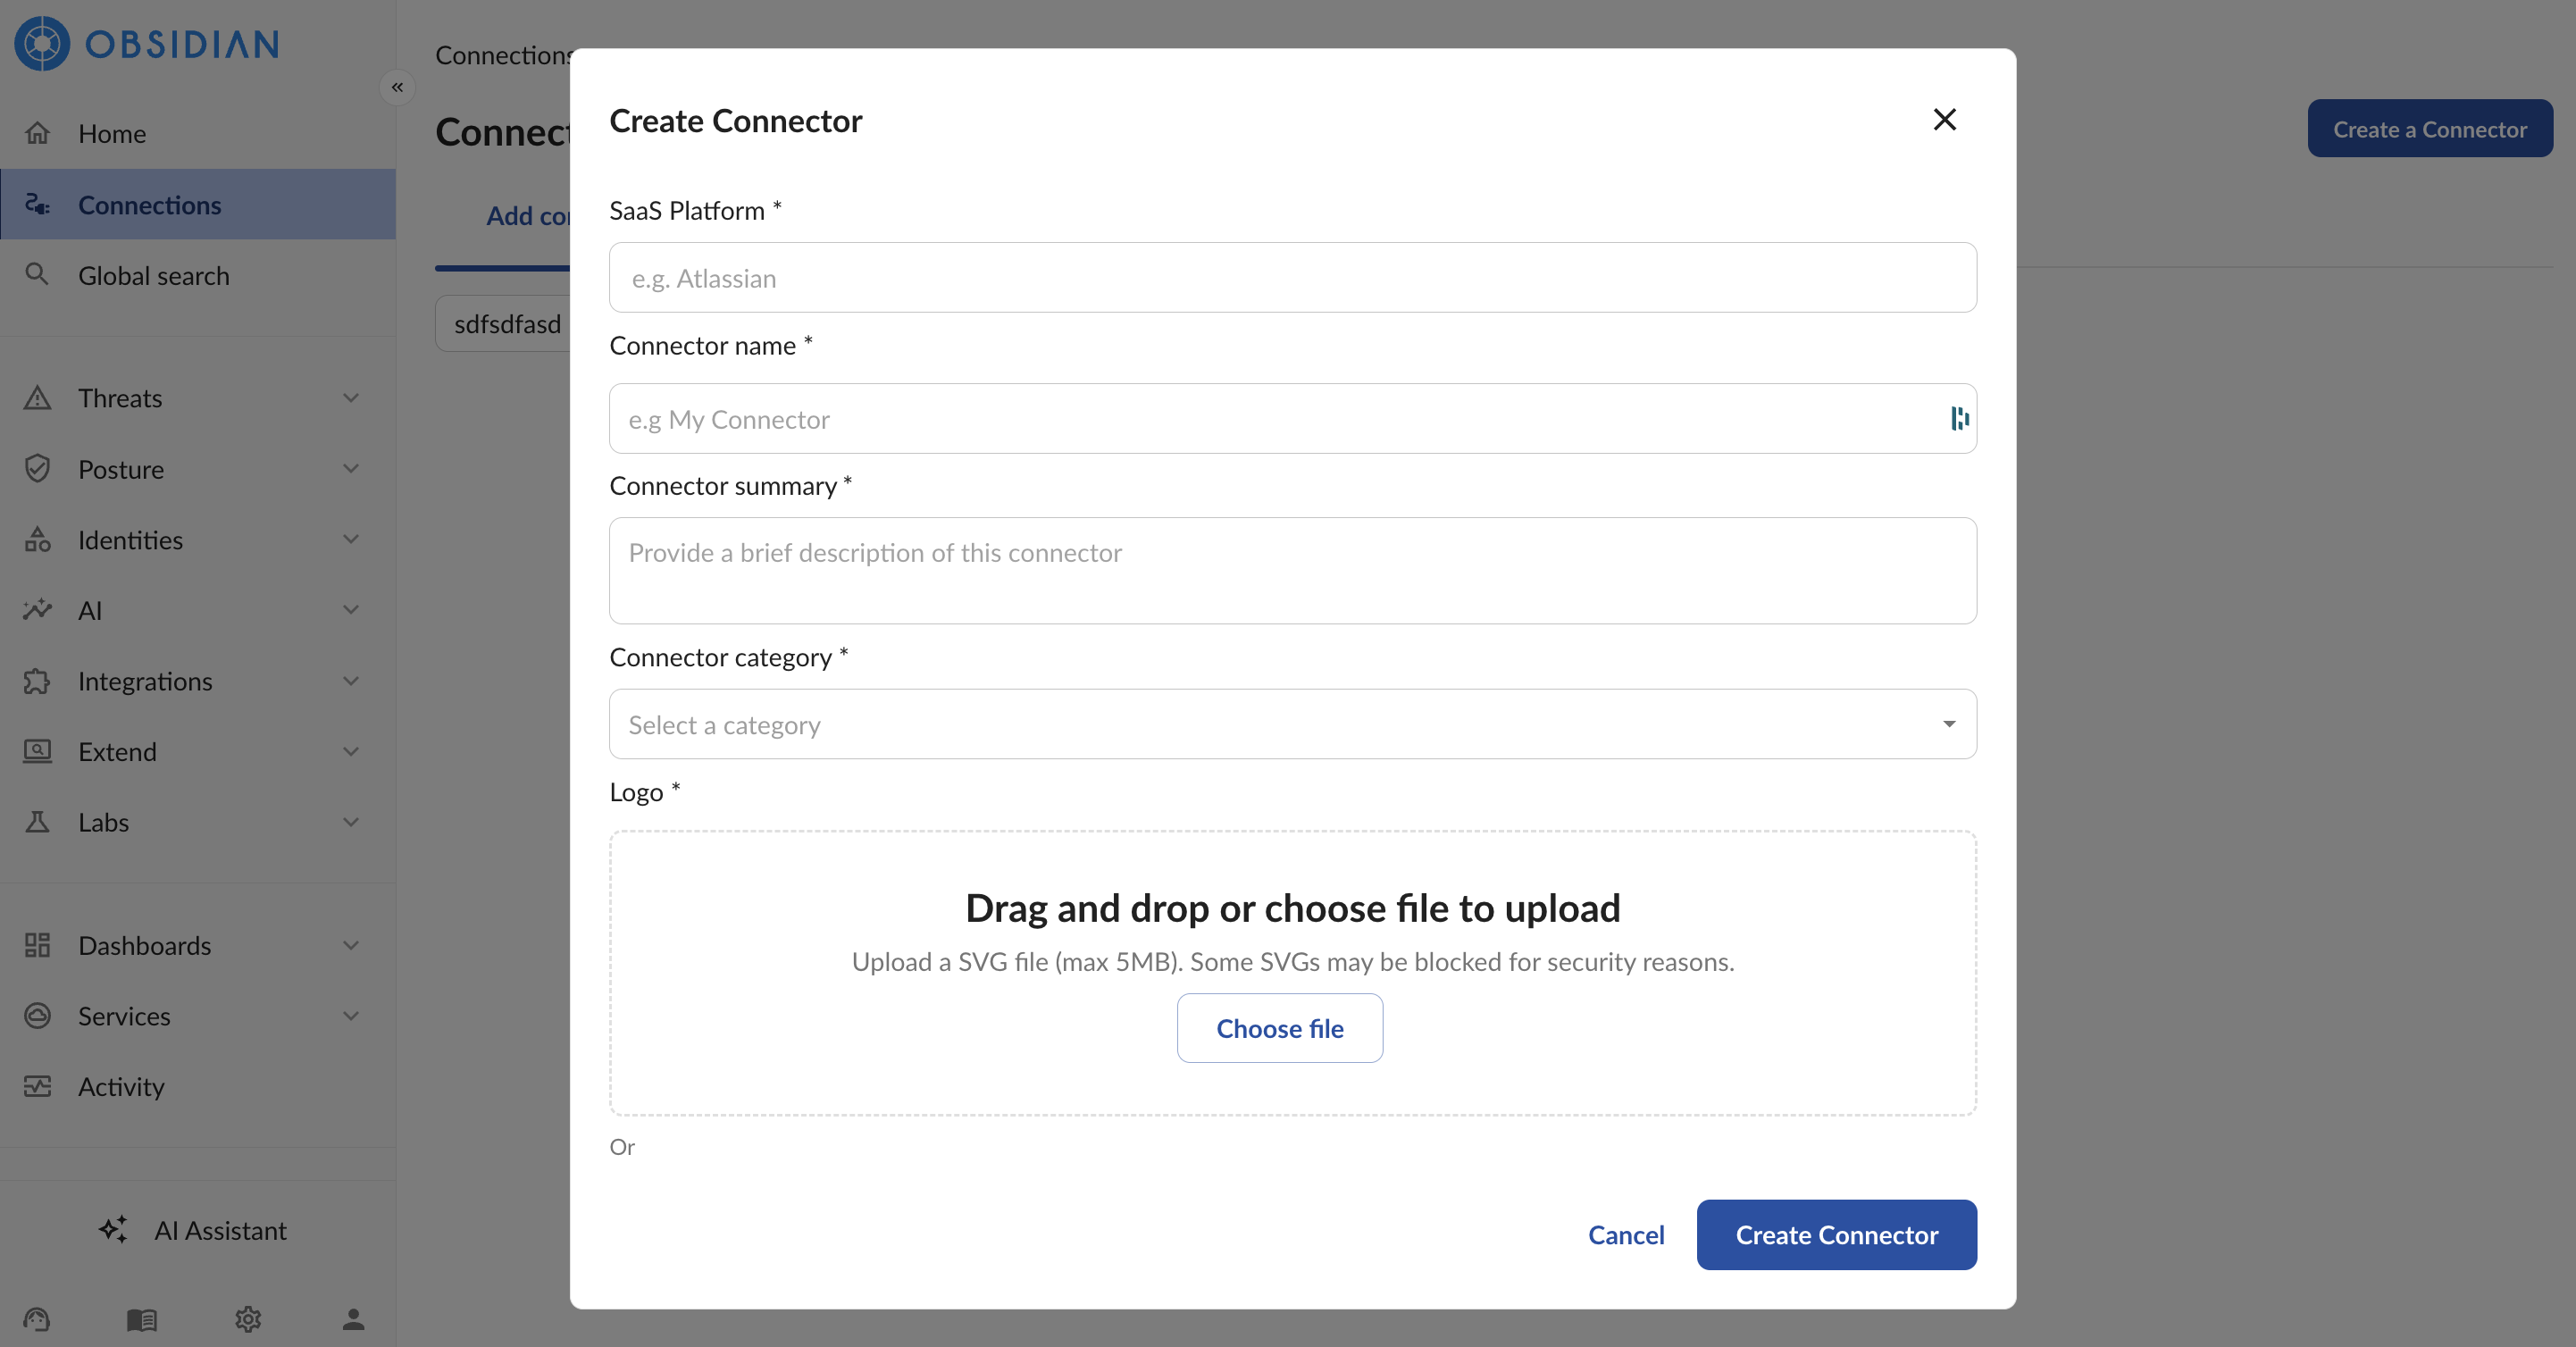Screen dimensions: 2576x1347
Task: Click the user profile icon
Action: click(x=353, y=1319)
